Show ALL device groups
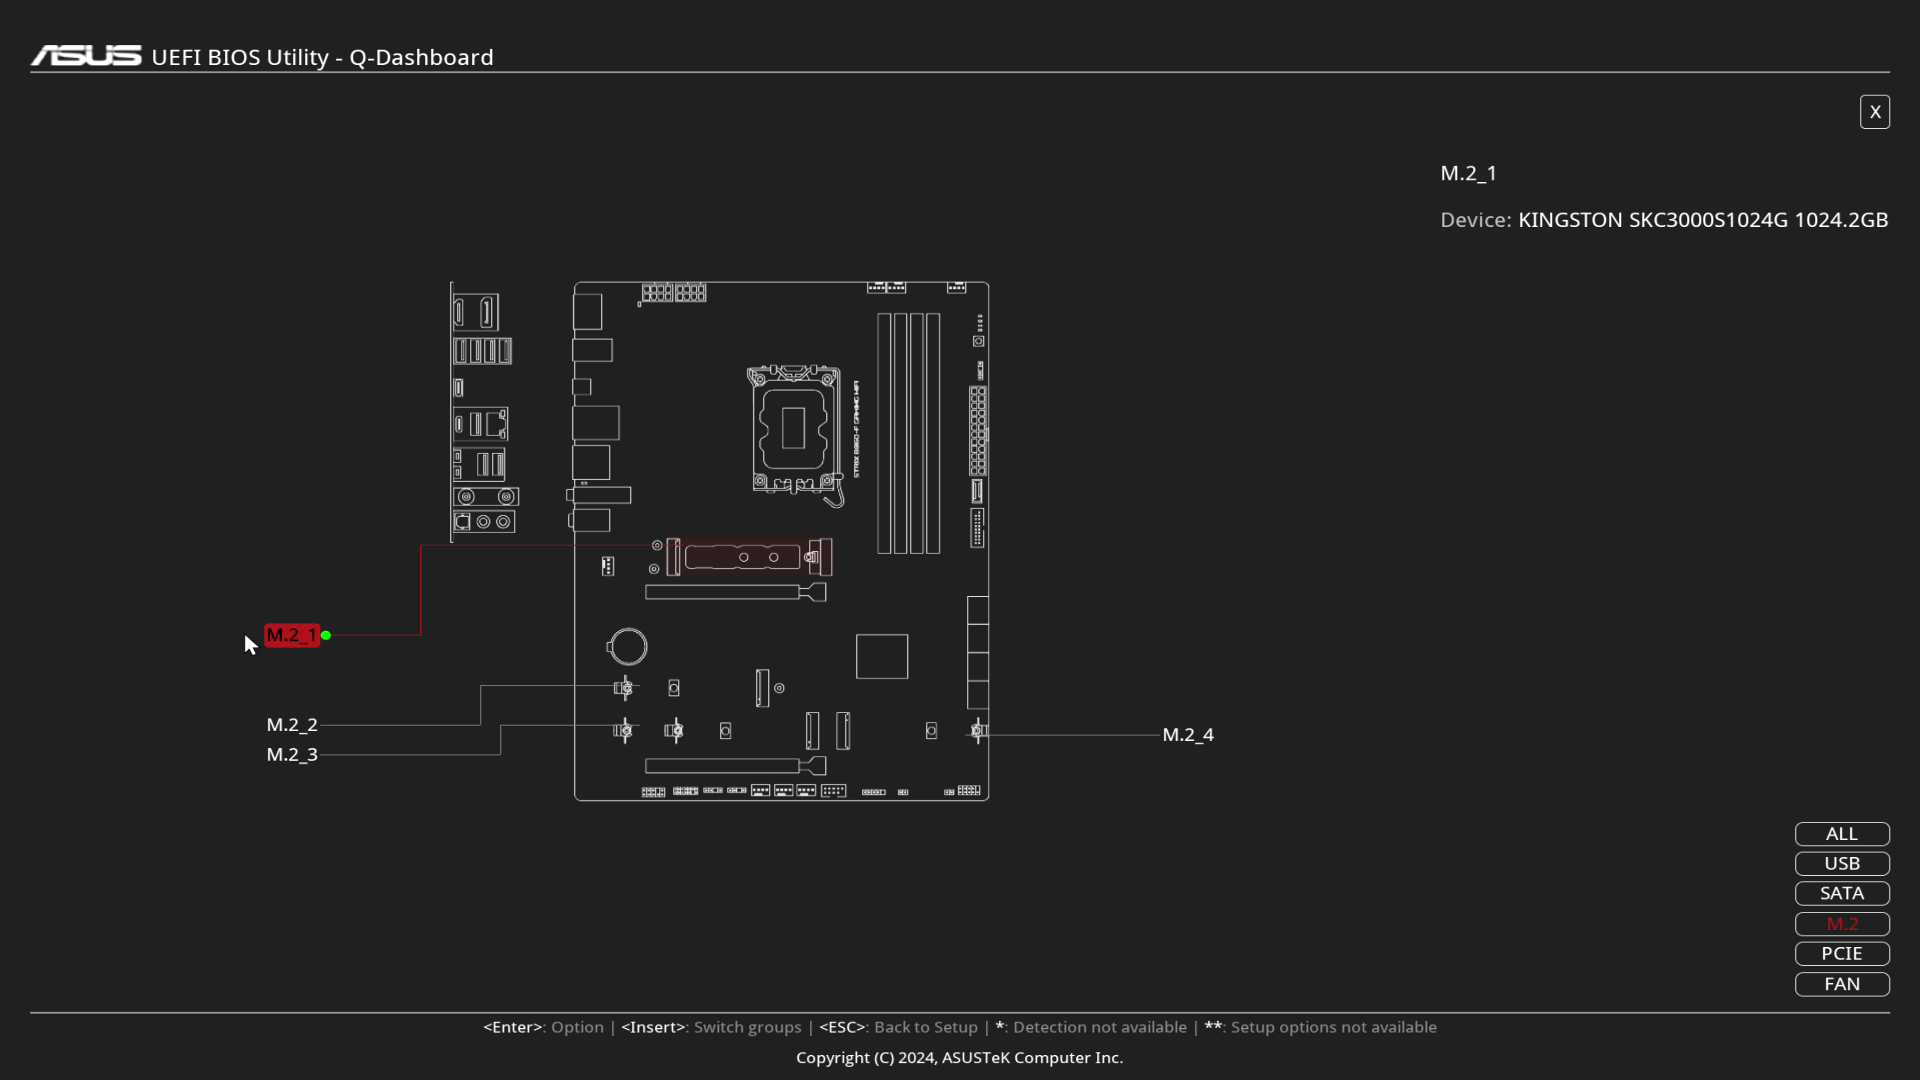 coord(1841,834)
